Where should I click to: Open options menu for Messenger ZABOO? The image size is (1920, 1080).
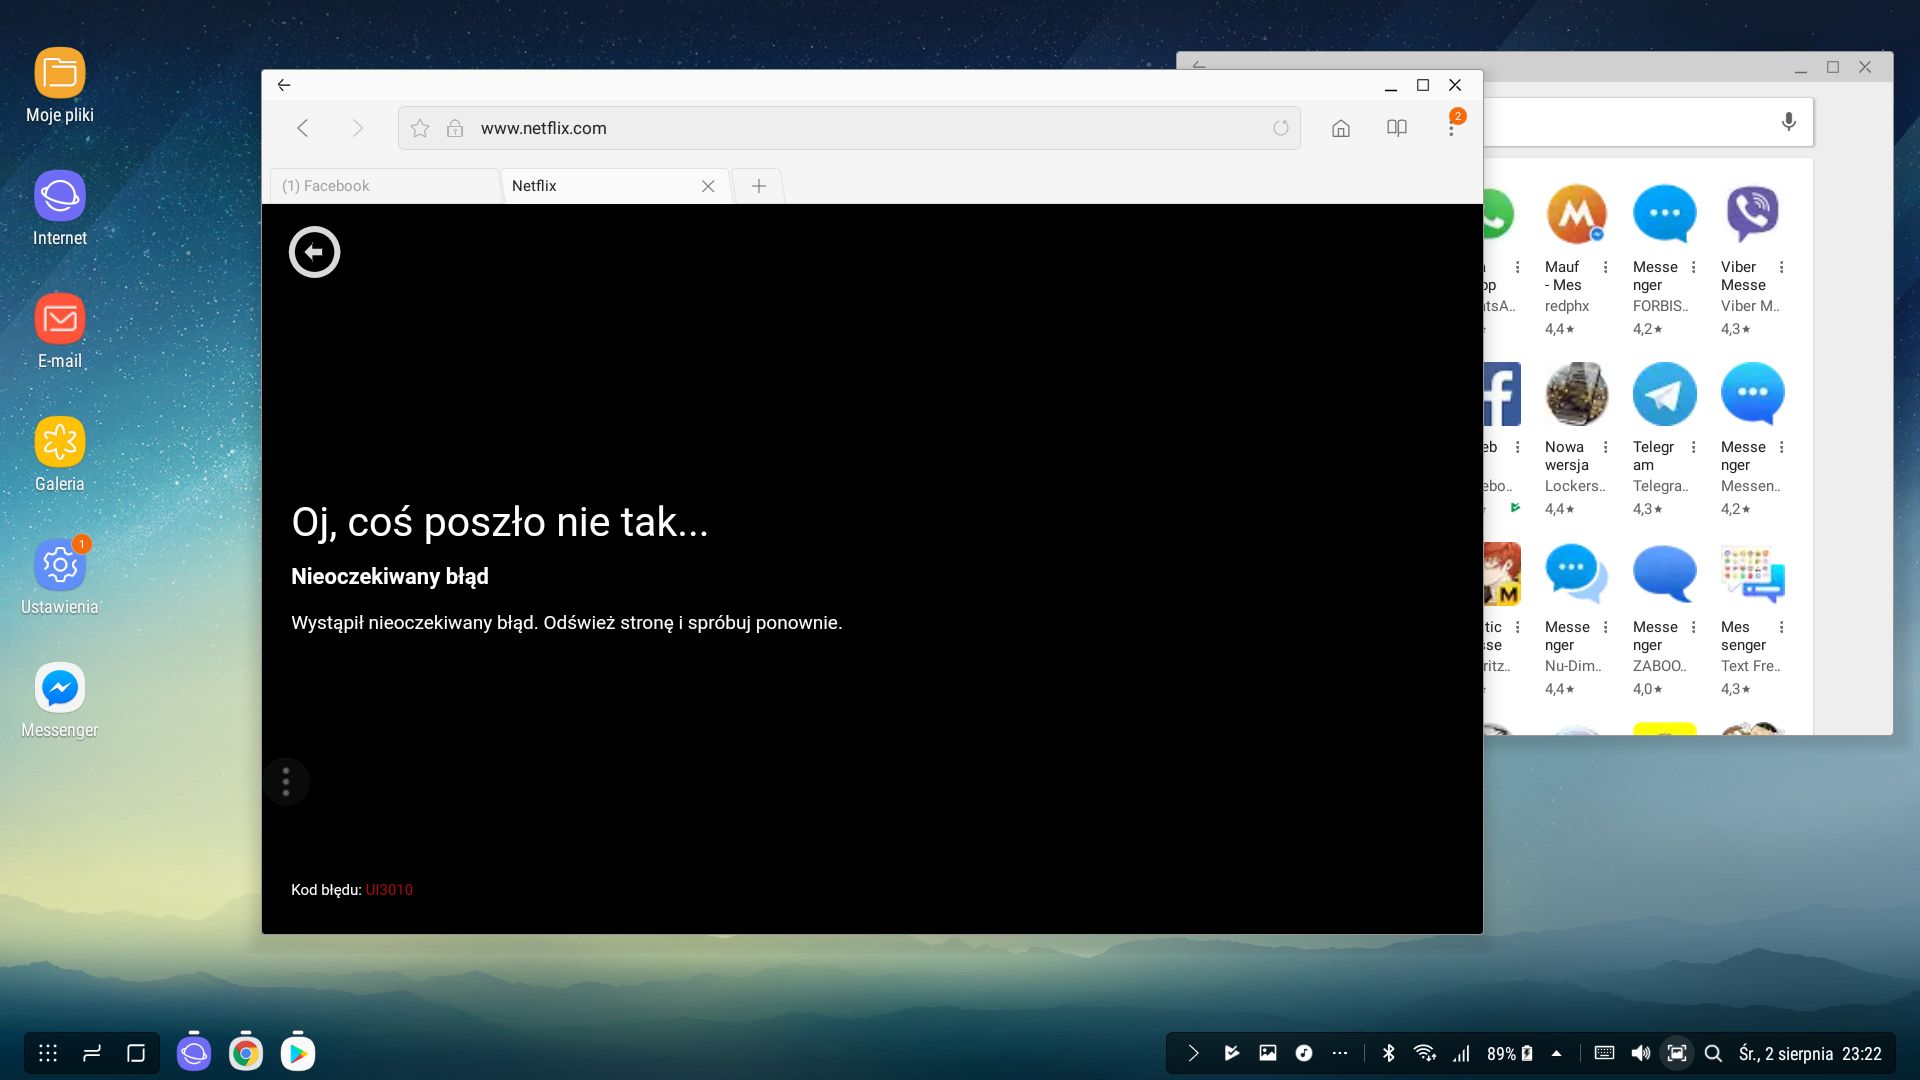click(1694, 627)
